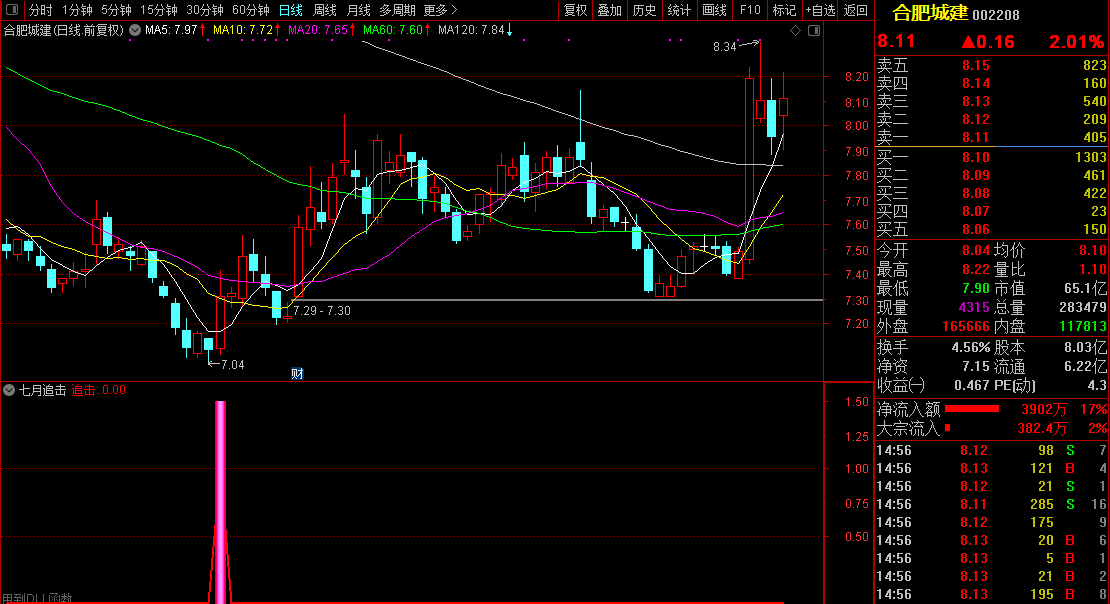Select the 卖五 8.15 order row
Screen dimensions: 1110x604
tap(991, 65)
